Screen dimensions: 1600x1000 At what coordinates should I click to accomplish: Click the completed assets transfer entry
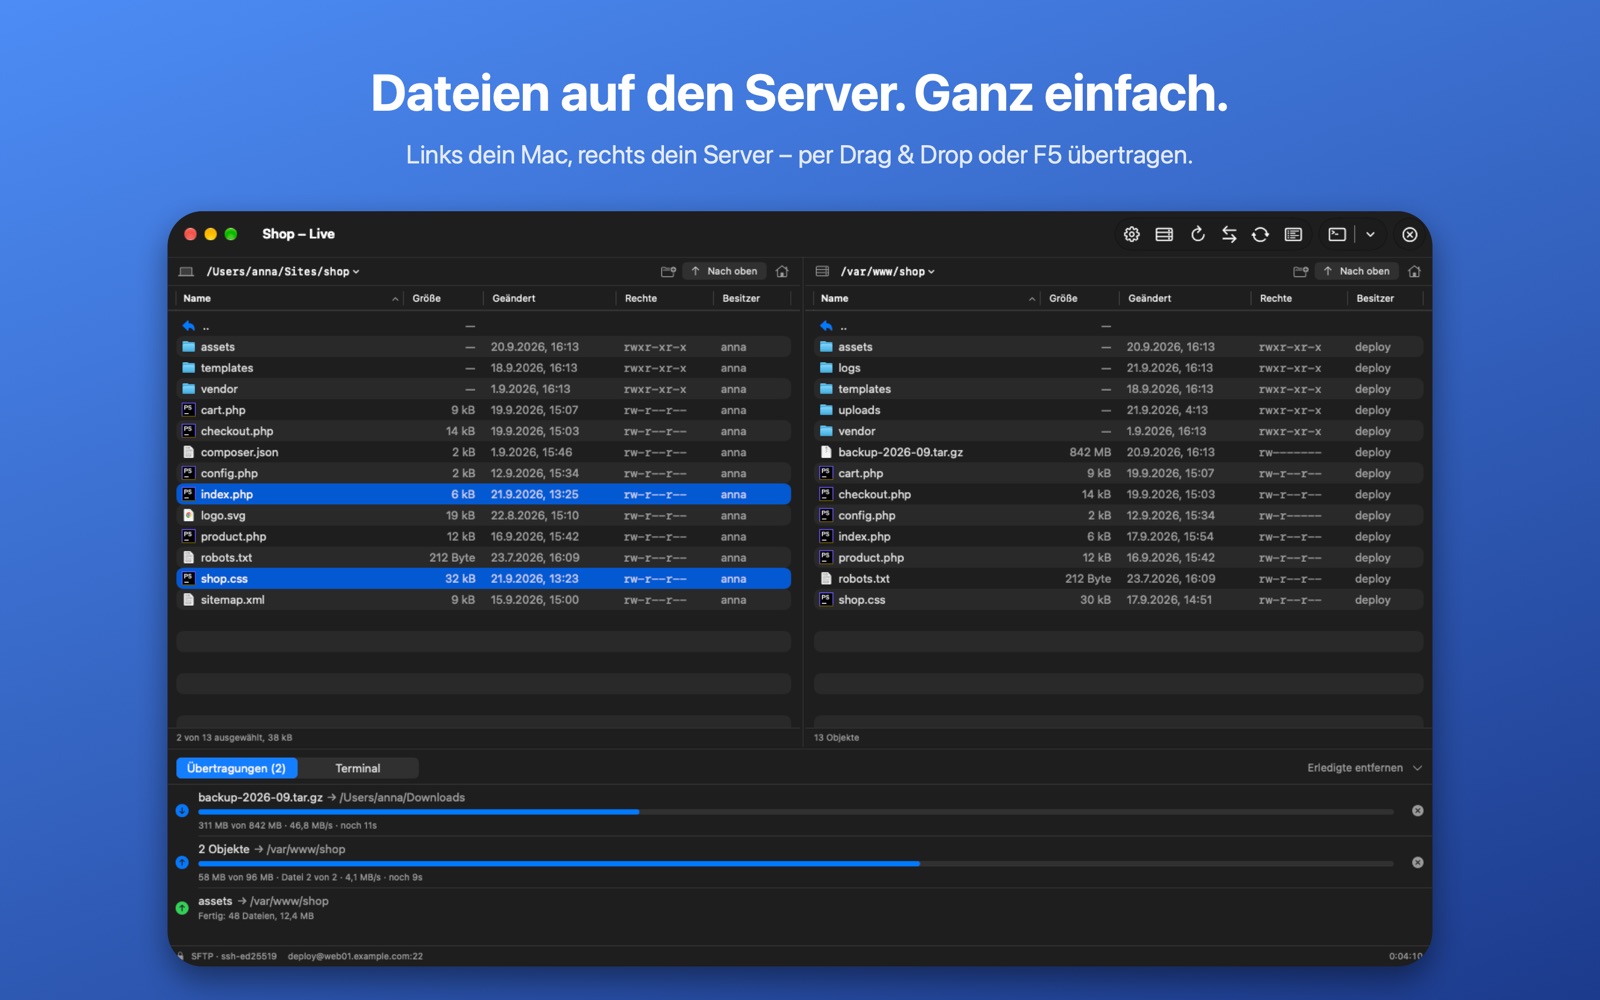click(800, 908)
